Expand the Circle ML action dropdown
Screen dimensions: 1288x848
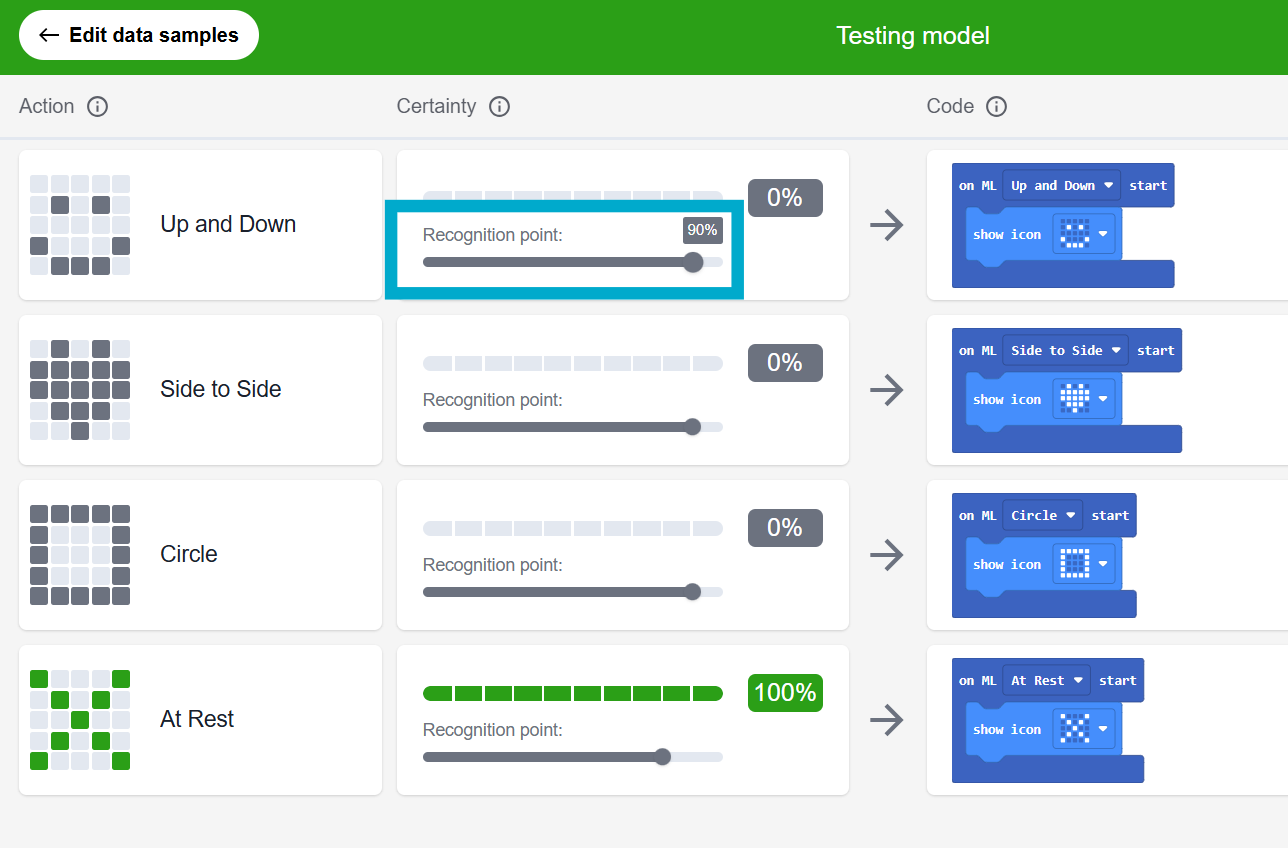point(1042,516)
